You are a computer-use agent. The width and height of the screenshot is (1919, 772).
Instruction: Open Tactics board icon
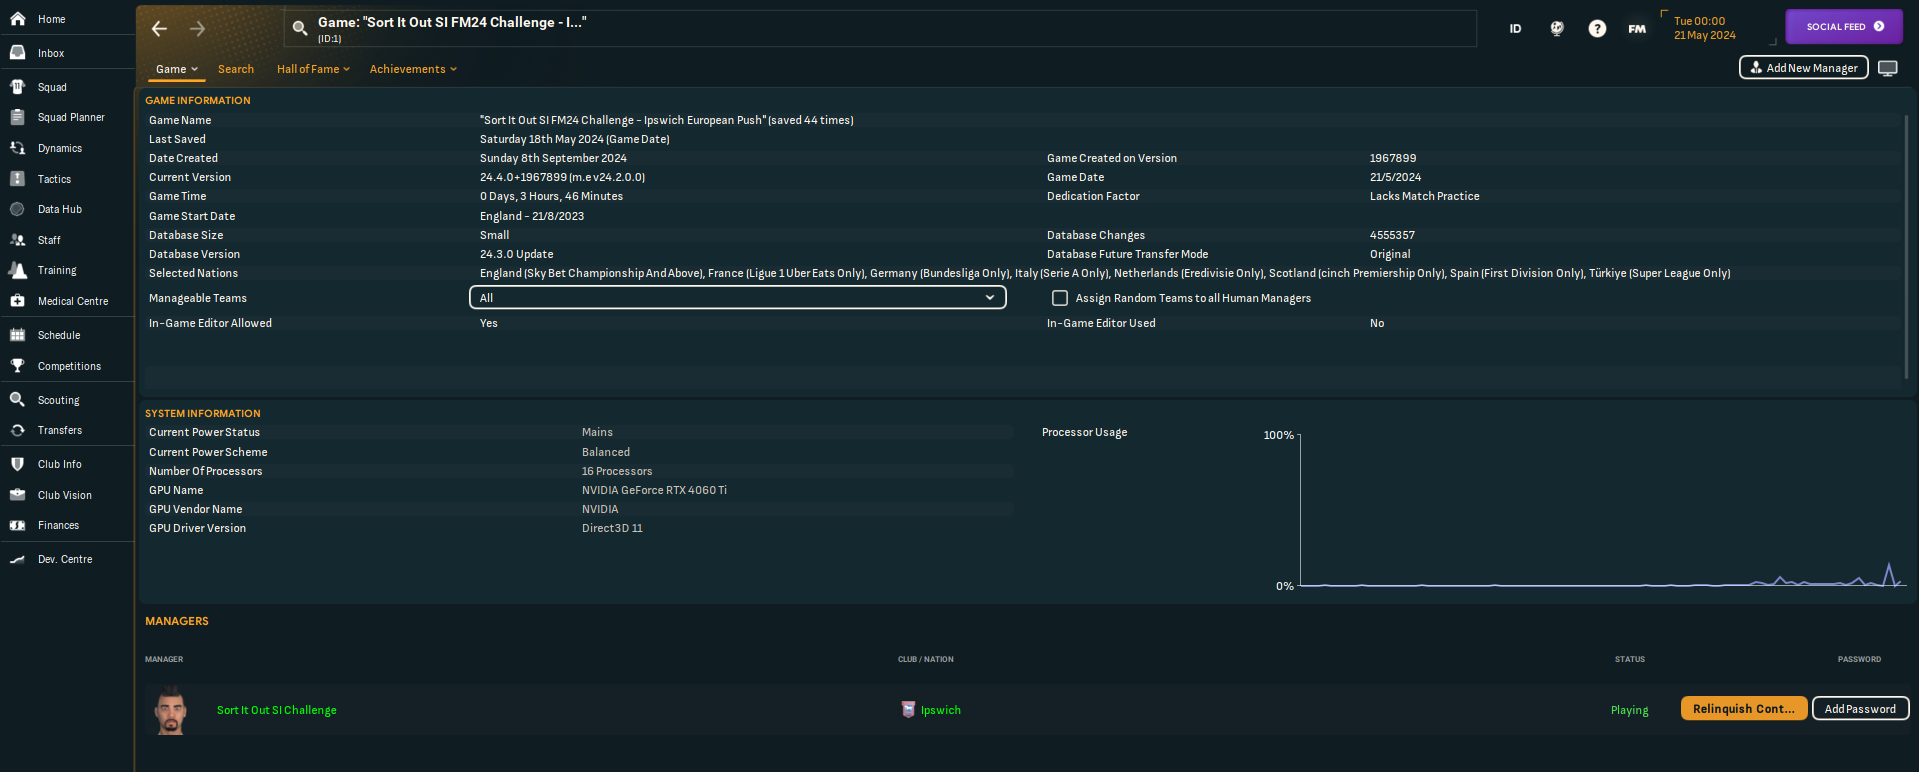pyautogui.click(x=17, y=179)
